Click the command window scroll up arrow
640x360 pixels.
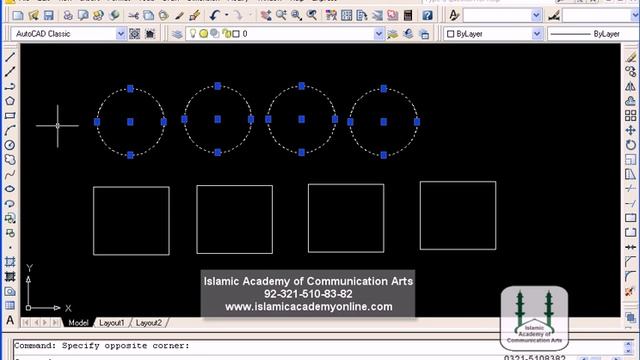(629, 345)
